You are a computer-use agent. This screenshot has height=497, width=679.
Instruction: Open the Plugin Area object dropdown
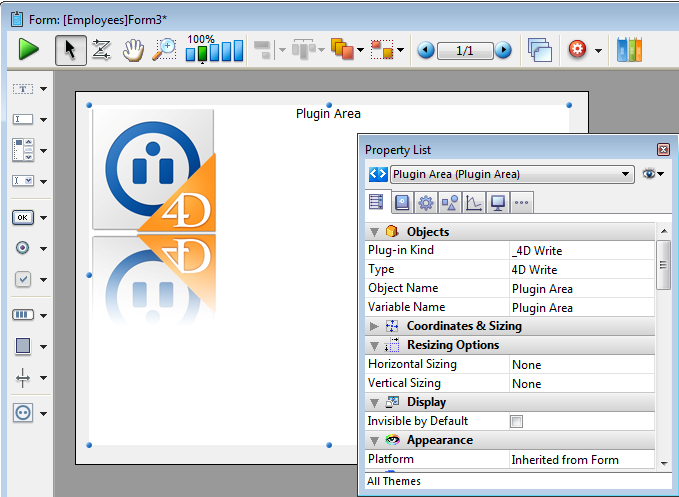[x=626, y=174]
